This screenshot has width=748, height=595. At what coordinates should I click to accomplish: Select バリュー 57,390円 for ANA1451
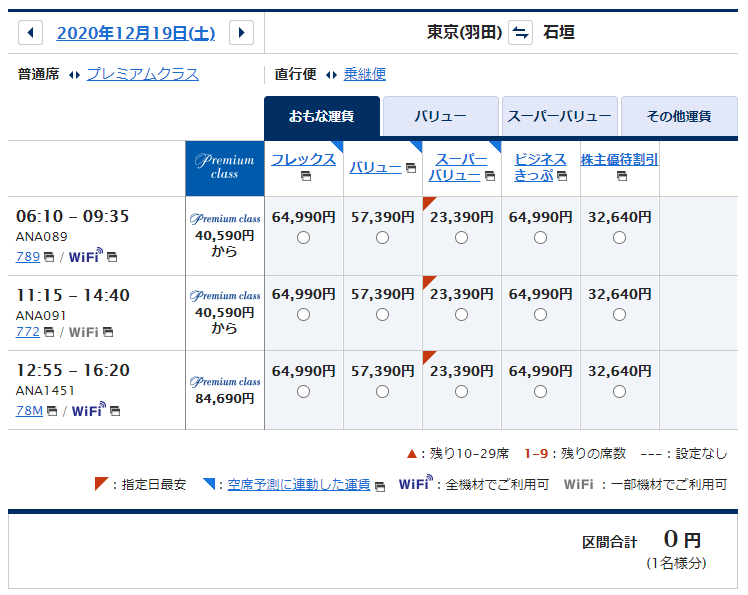[x=382, y=392]
